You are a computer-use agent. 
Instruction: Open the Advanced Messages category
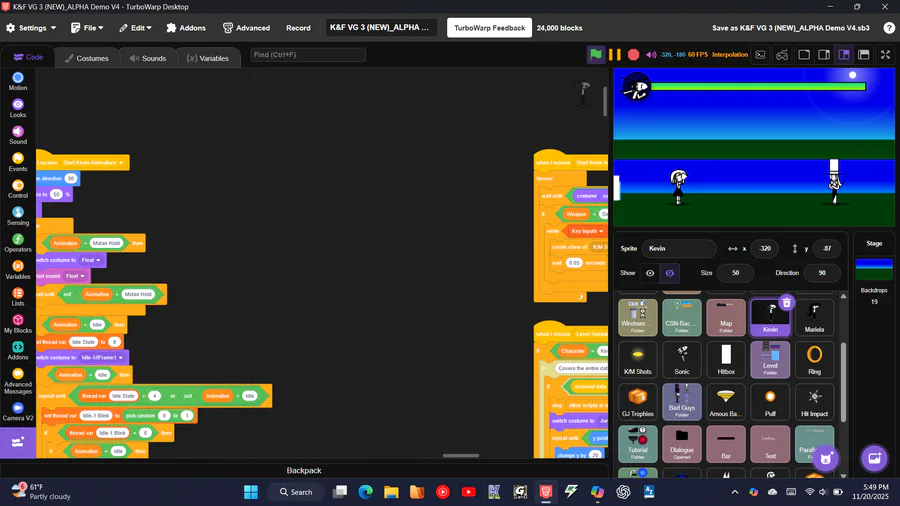[x=18, y=382]
